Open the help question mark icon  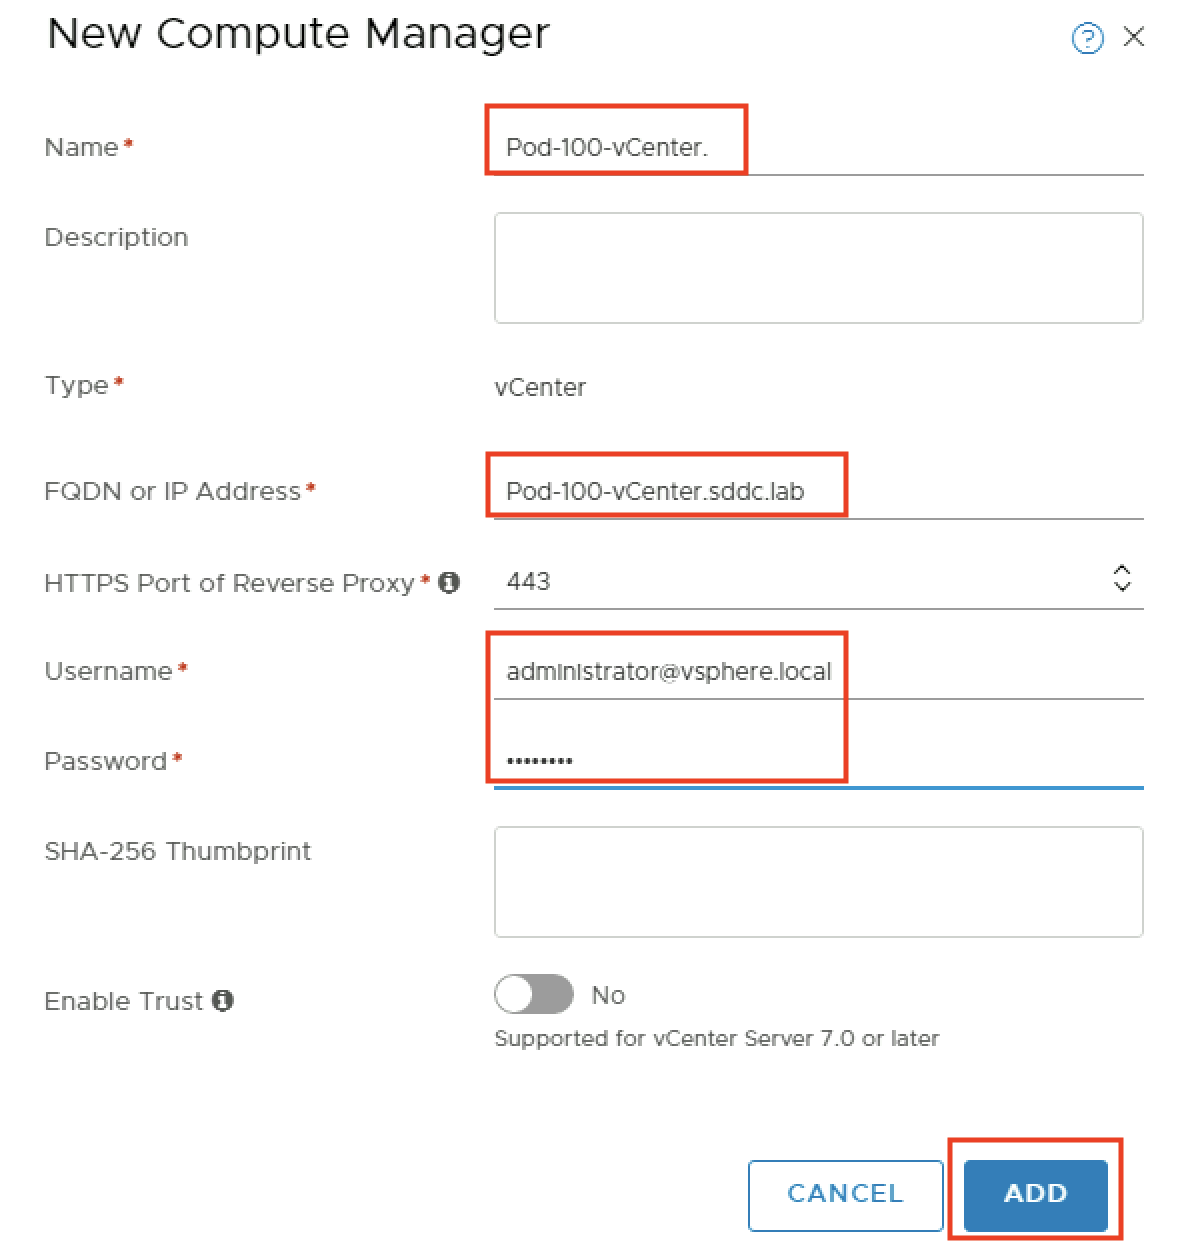pos(1087,38)
